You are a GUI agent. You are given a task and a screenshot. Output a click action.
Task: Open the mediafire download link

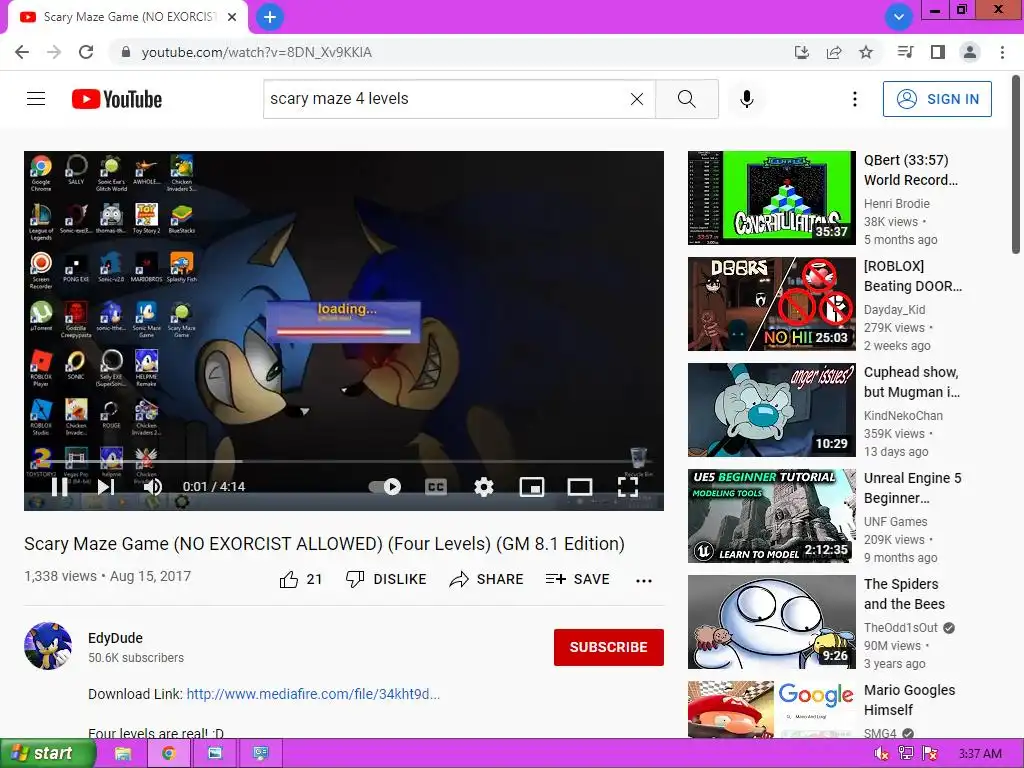(313, 694)
